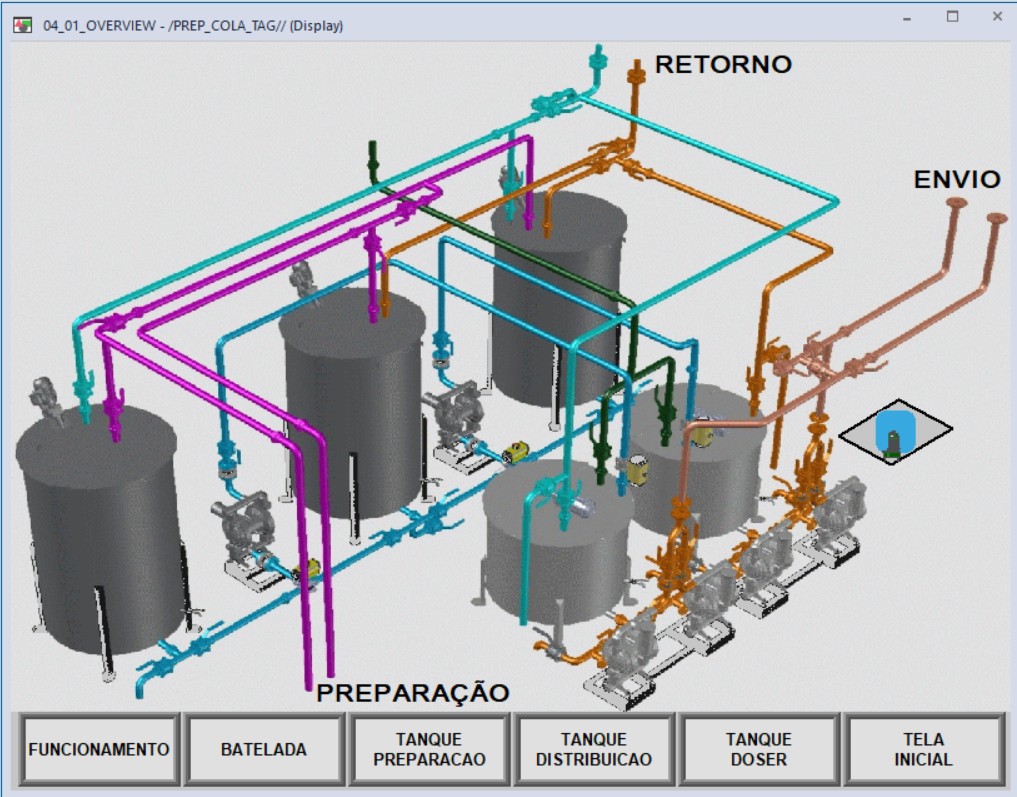
Task: Click the blue sump pump diamond icon
Action: click(x=896, y=432)
